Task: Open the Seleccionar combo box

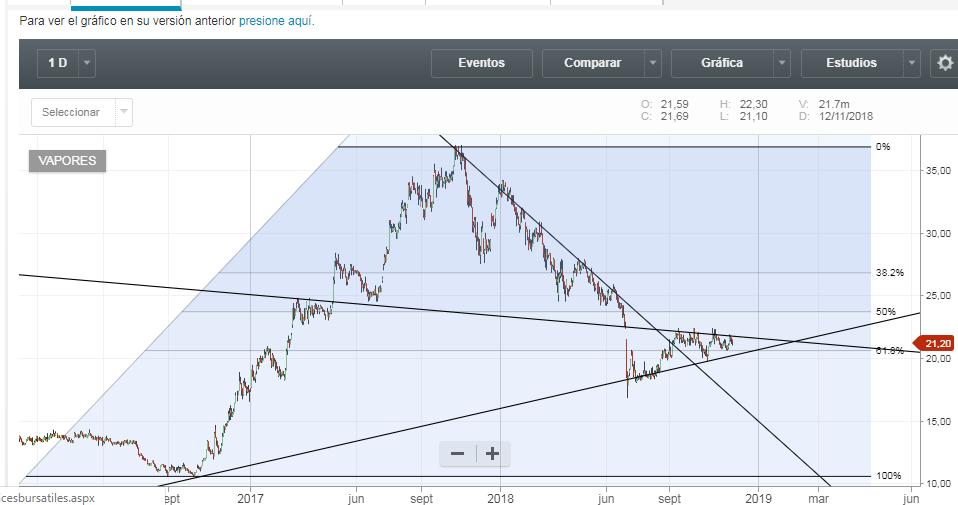Action: (x=82, y=112)
